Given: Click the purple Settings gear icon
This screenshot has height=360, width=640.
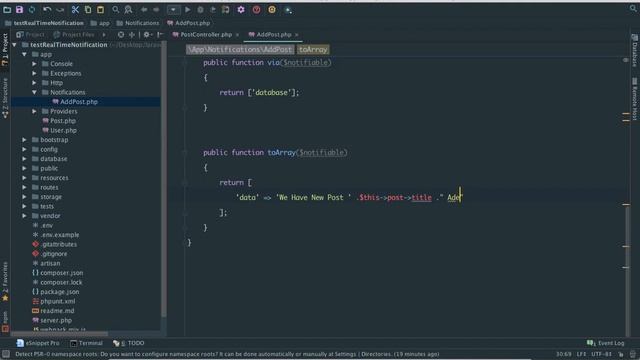Looking at the screenshot, I should point(241,9).
